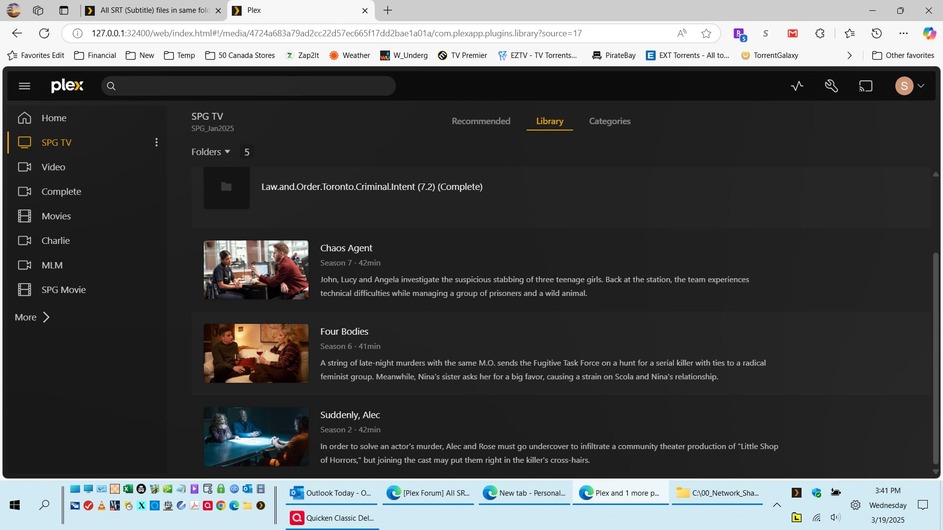Switch to the Library tab
Viewport: 943px width, 530px height.
[x=549, y=121]
